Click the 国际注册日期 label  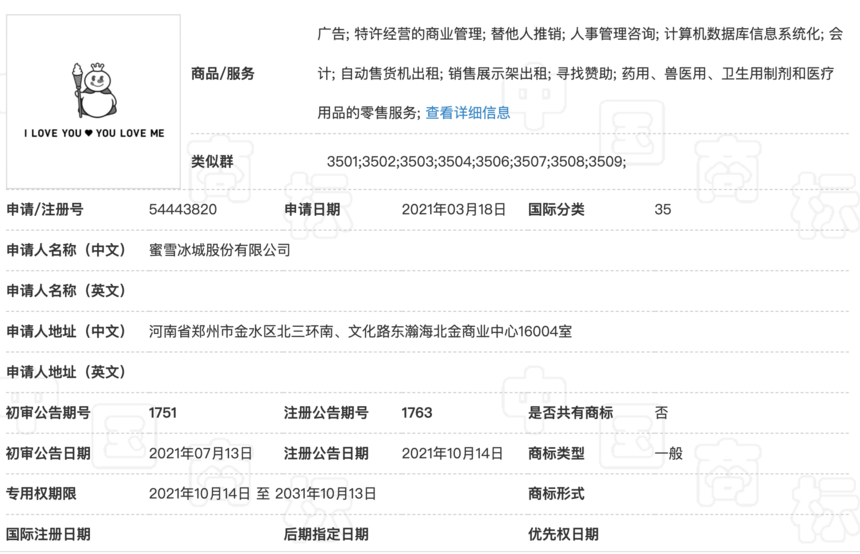point(48,534)
